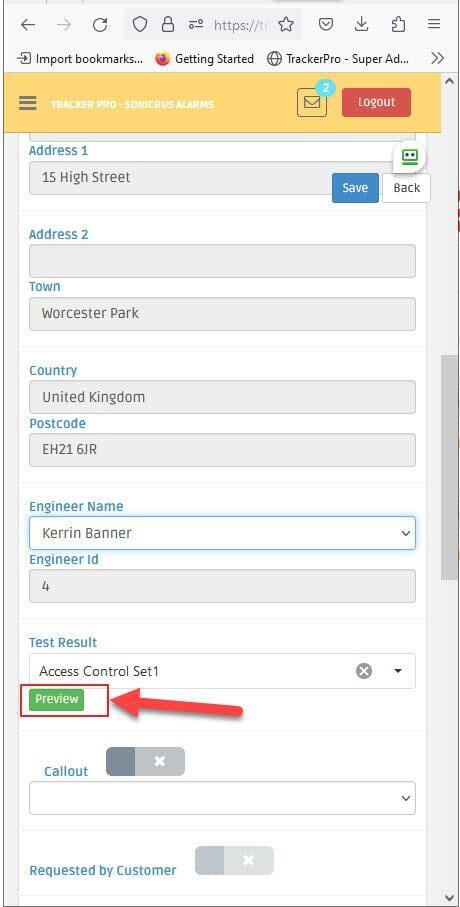Open the Pocket save icon
The image size is (460, 907).
(x=326, y=24)
